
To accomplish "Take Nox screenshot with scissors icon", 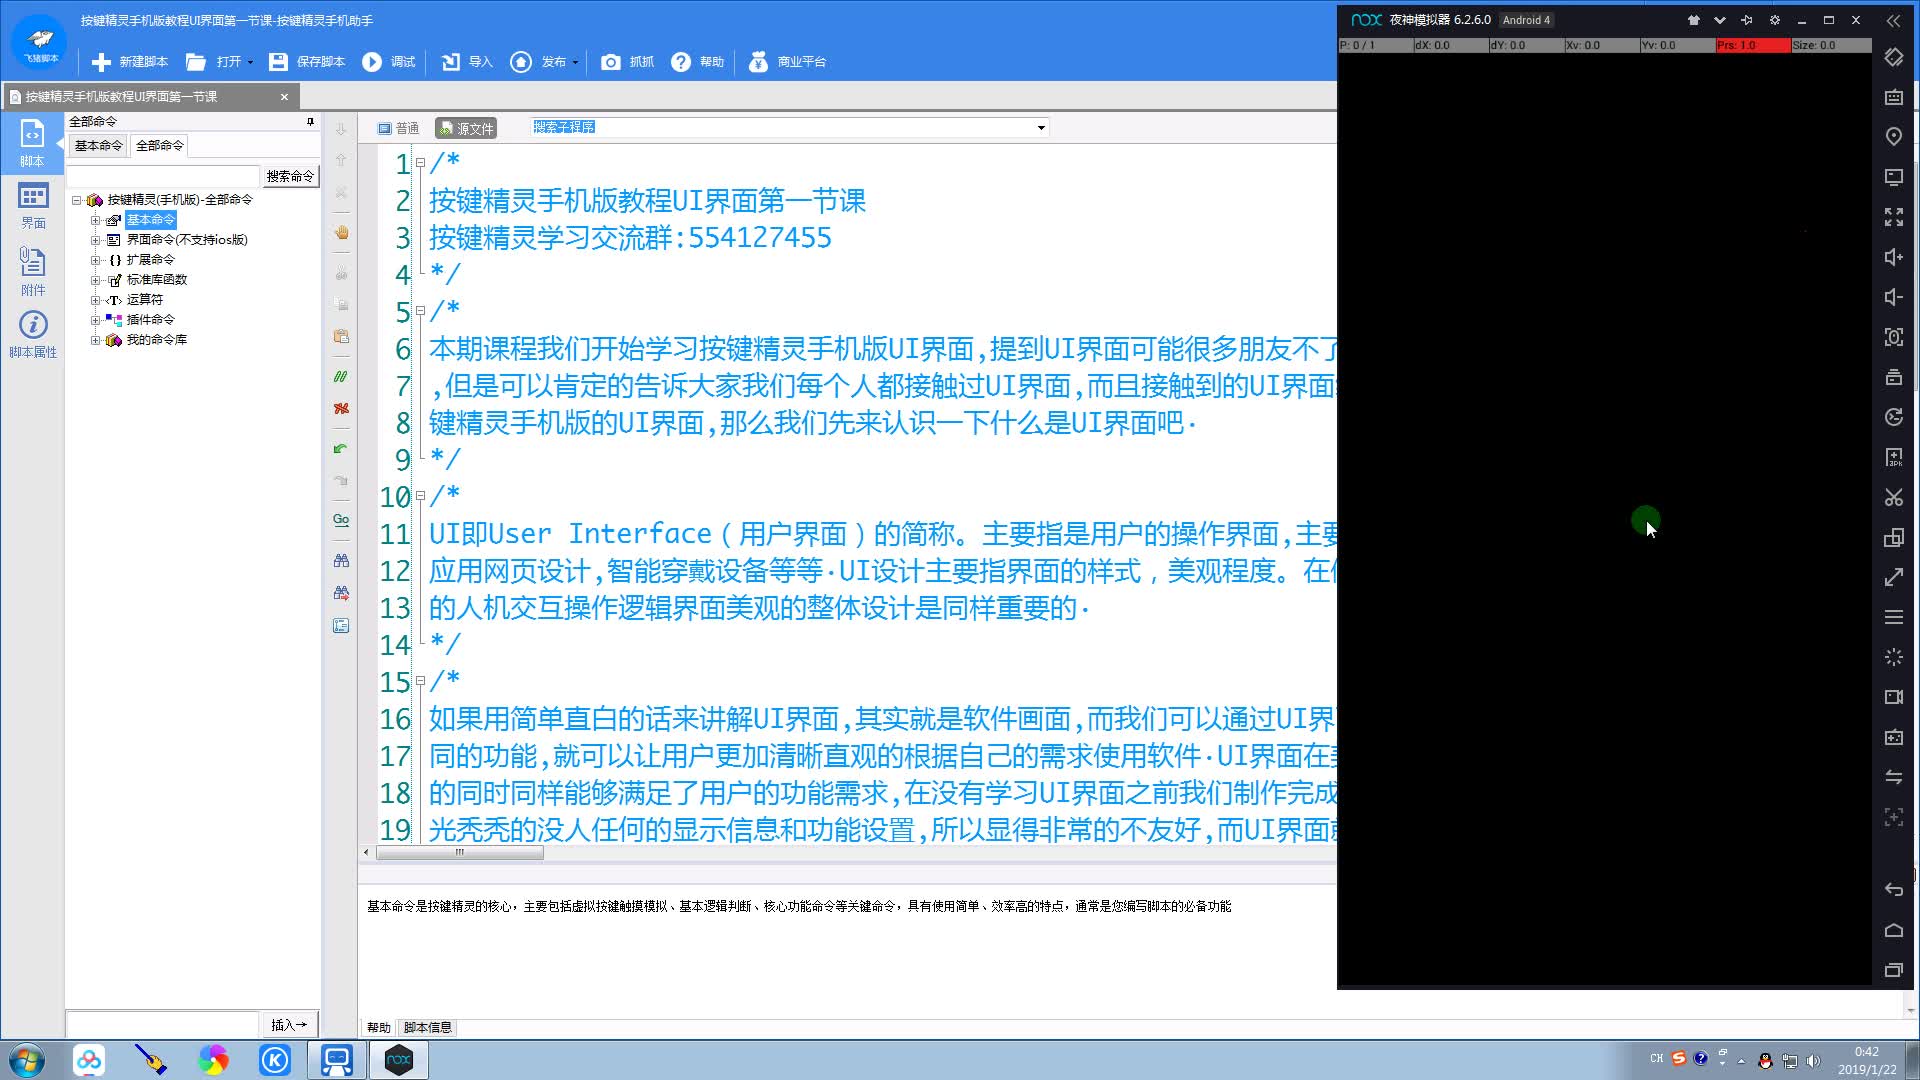I will point(1894,497).
